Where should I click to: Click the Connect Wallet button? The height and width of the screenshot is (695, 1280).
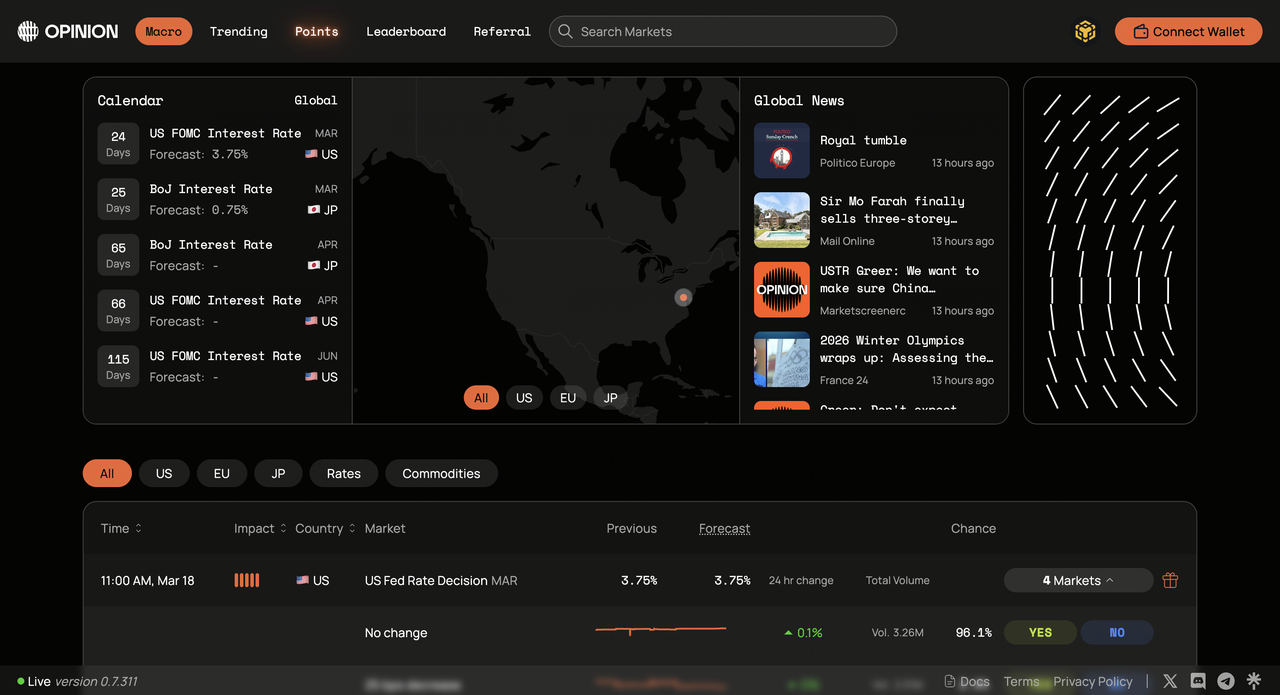[x=1188, y=31]
